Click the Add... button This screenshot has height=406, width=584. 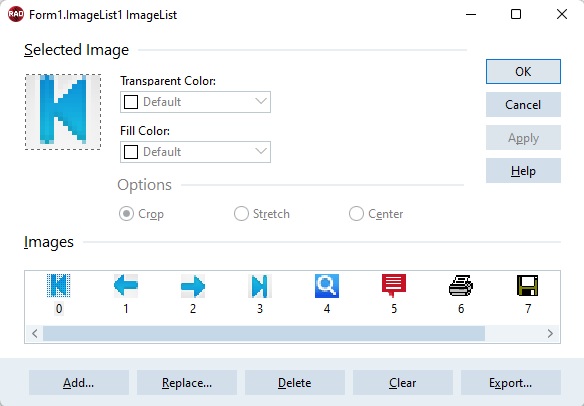[79, 383]
